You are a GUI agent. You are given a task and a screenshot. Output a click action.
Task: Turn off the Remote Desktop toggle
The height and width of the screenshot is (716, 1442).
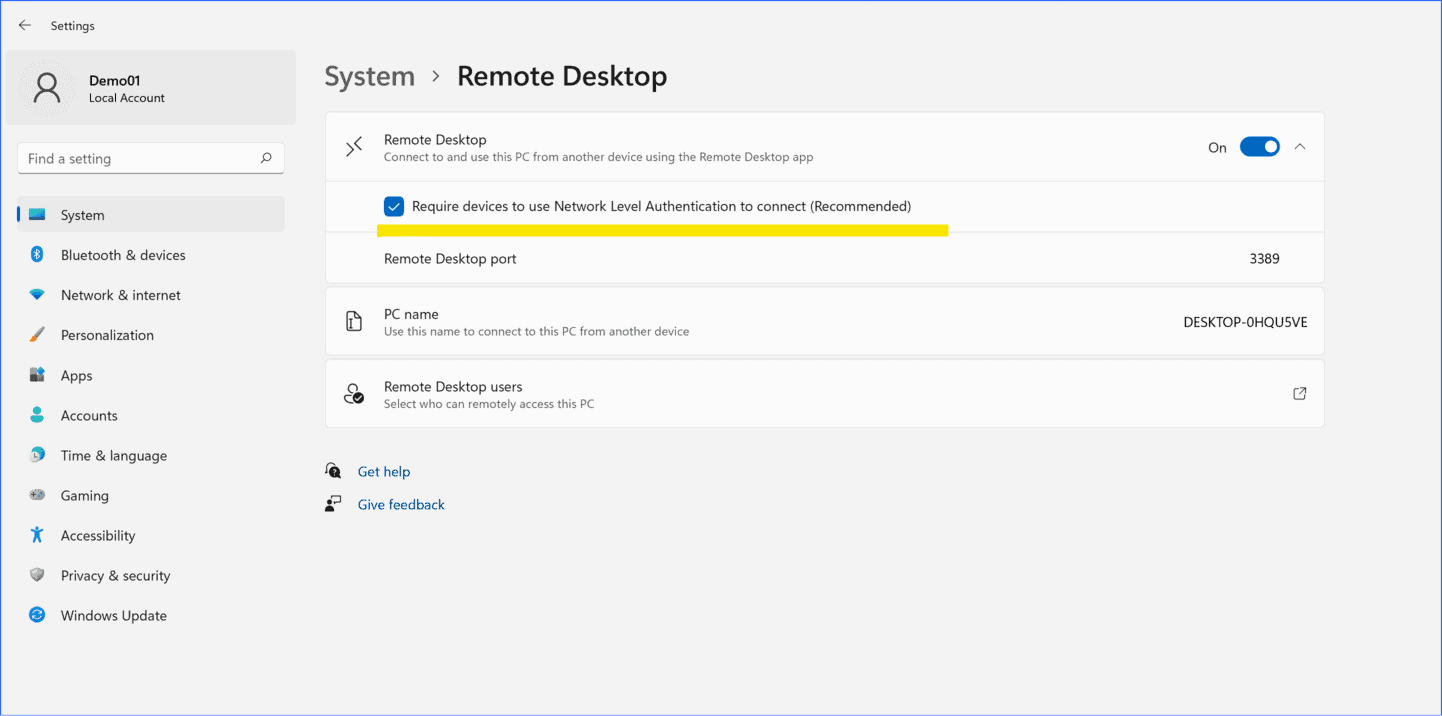(1260, 147)
